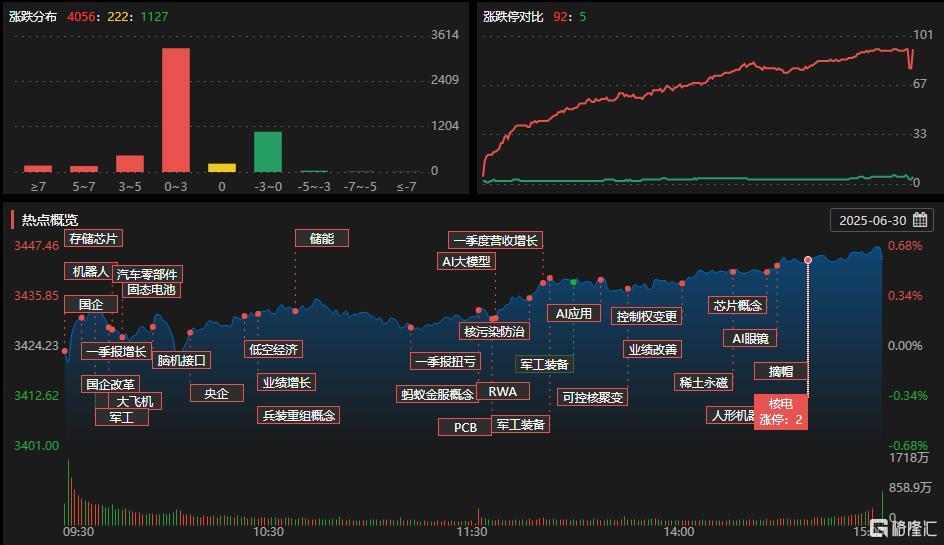Image resolution: width=944 pixels, height=545 pixels.
Task: Open the 业绩改善 hotspot tag
Action: (x=653, y=349)
